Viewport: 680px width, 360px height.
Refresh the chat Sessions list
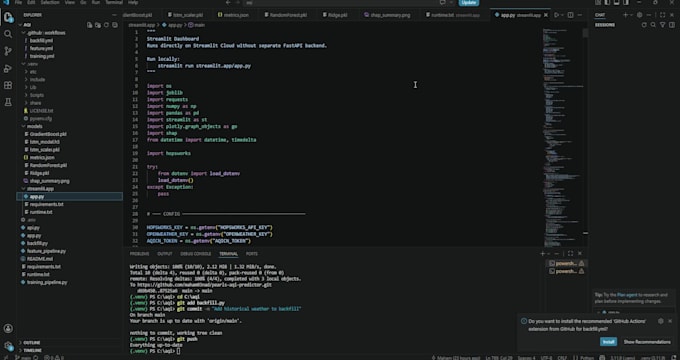click(x=644, y=25)
